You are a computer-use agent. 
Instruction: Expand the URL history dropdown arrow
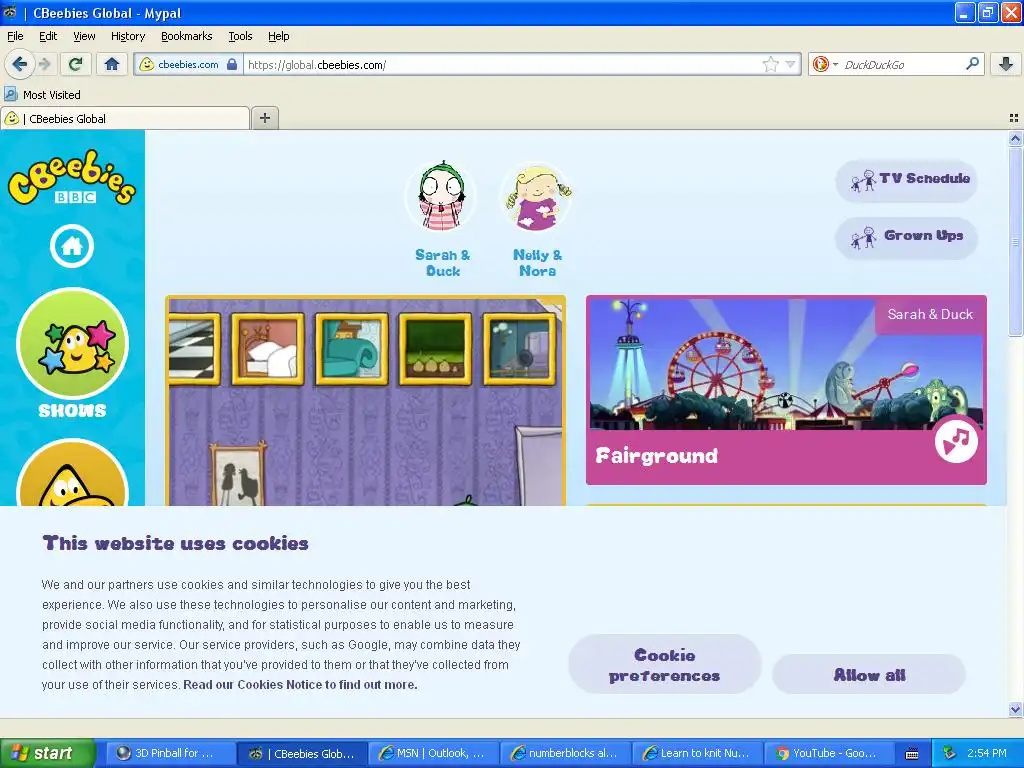click(x=790, y=64)
